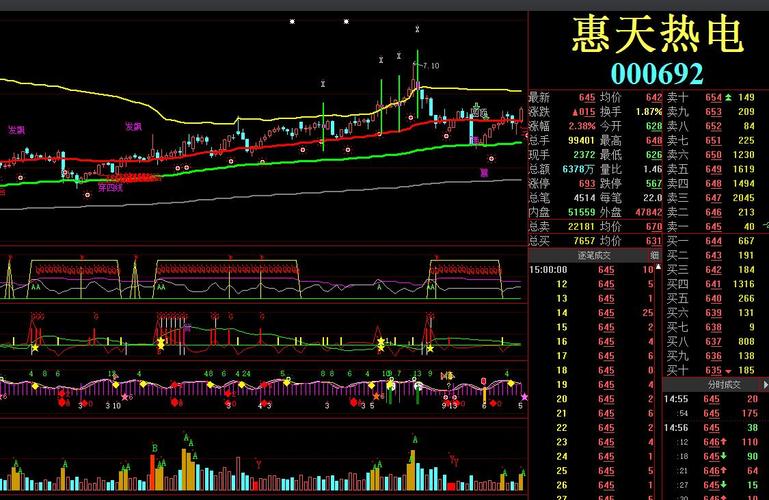The width and height of the screenshot is (769, 500).
Task: Click the red down triangle in 买十 row
Action: tap(728, 371)
